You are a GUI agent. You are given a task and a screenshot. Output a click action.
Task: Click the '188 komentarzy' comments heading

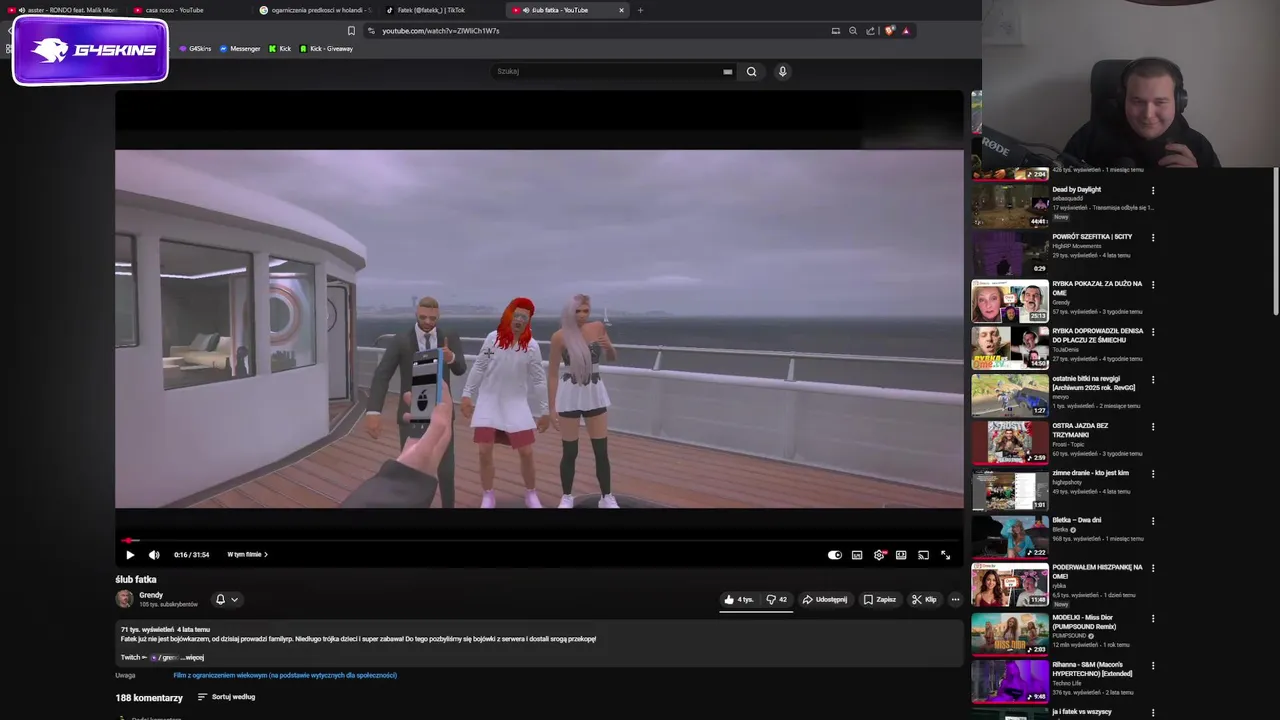coord(149,698)
